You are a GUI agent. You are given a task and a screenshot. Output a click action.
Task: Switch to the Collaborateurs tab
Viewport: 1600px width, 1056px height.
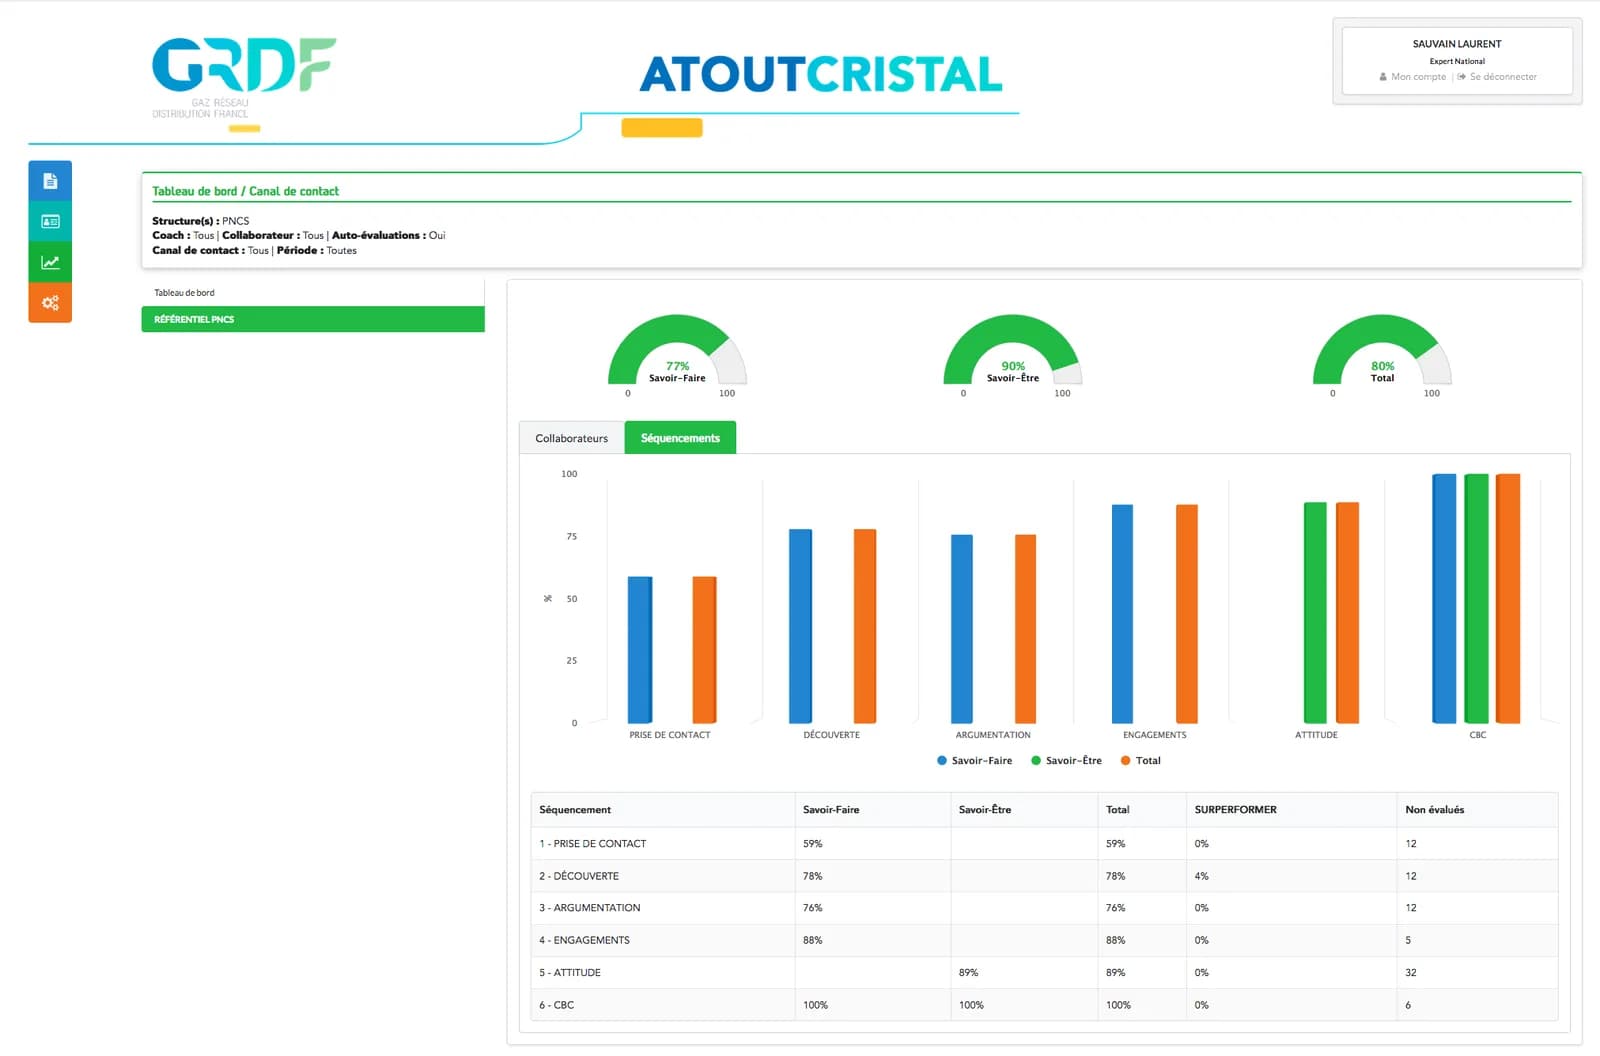pos(571,438)
